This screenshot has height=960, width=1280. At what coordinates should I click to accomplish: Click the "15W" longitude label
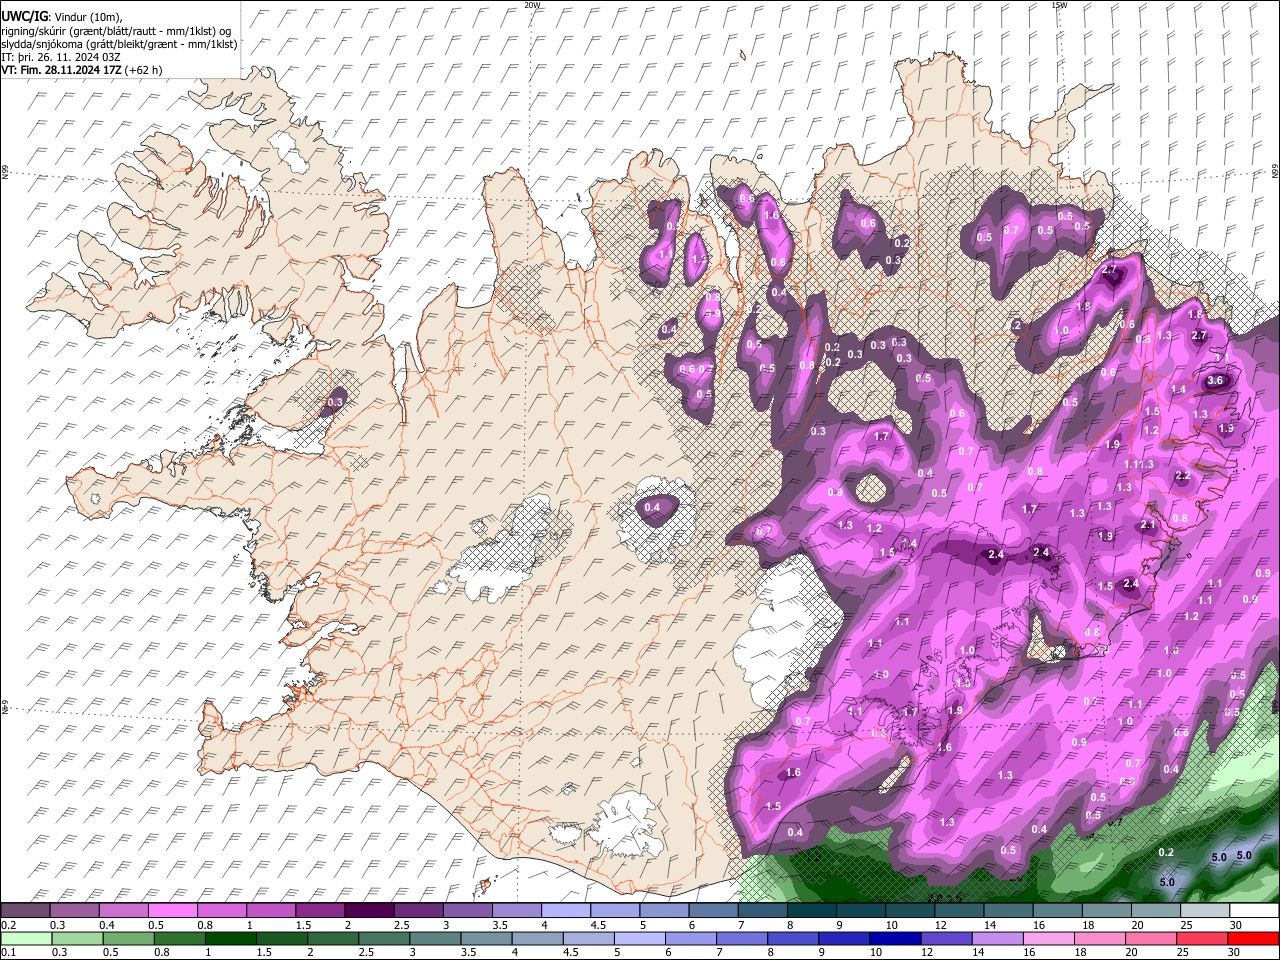[1059, 5]
